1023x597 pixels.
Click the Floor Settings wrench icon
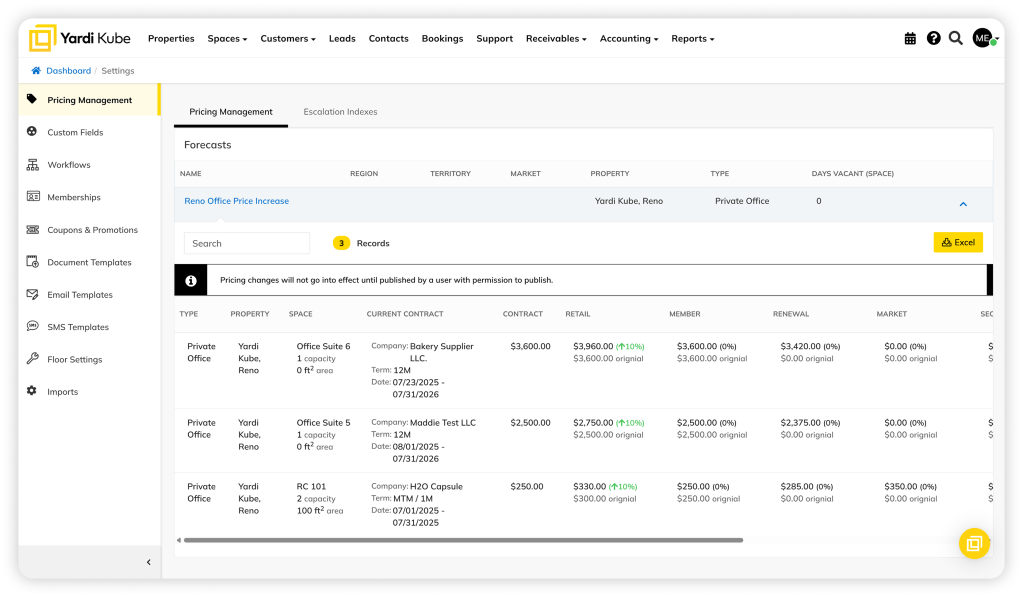[32, 359]
